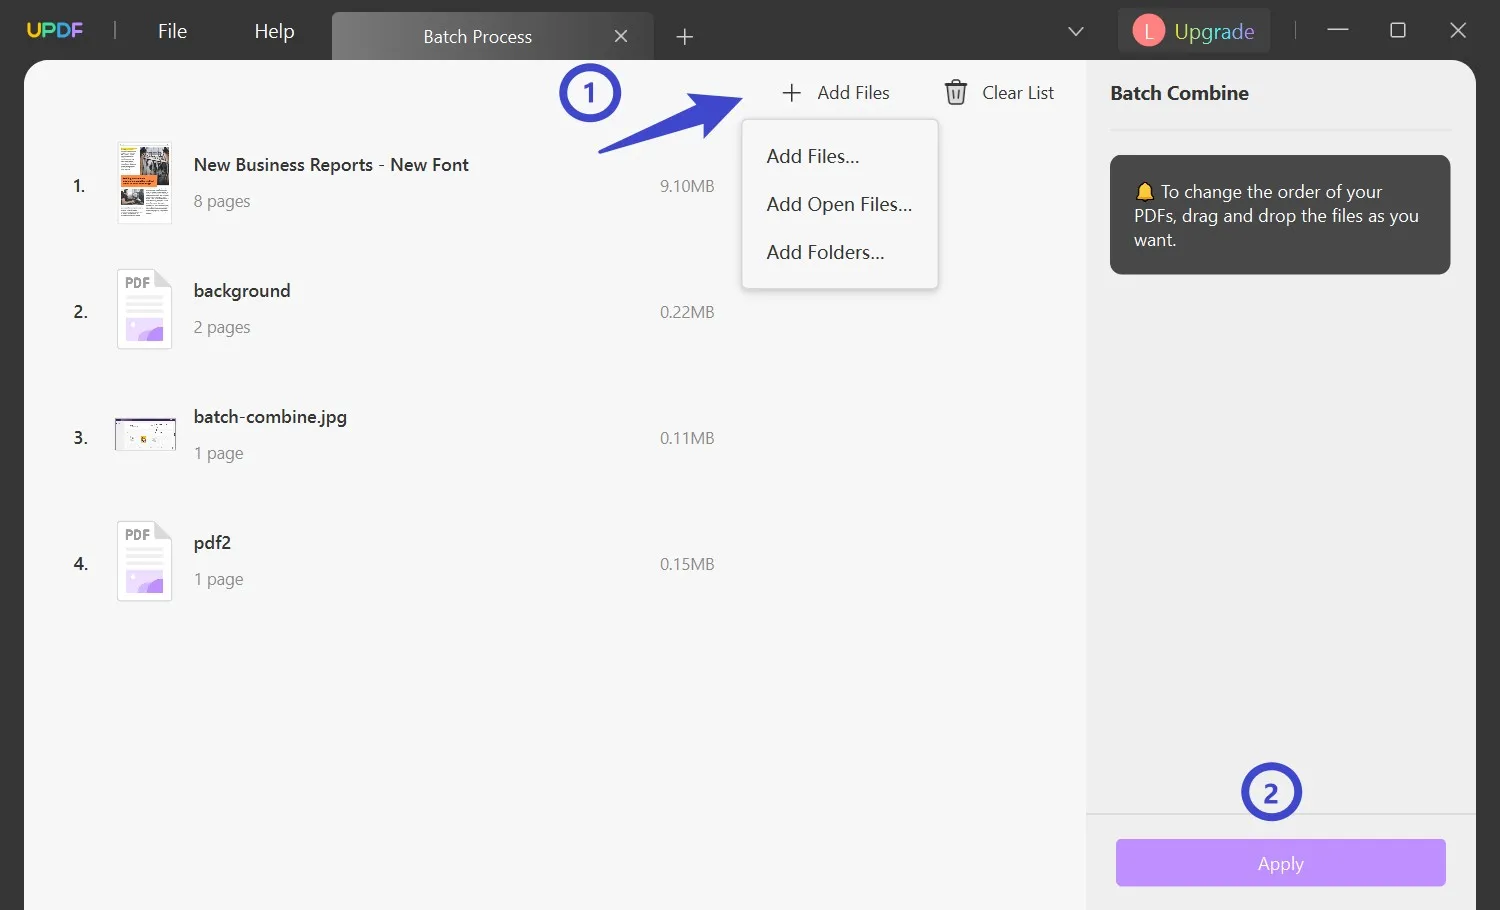Click the UPDF logo
Viewport: 1500px width, 910px height.
[x=55, y=30]
